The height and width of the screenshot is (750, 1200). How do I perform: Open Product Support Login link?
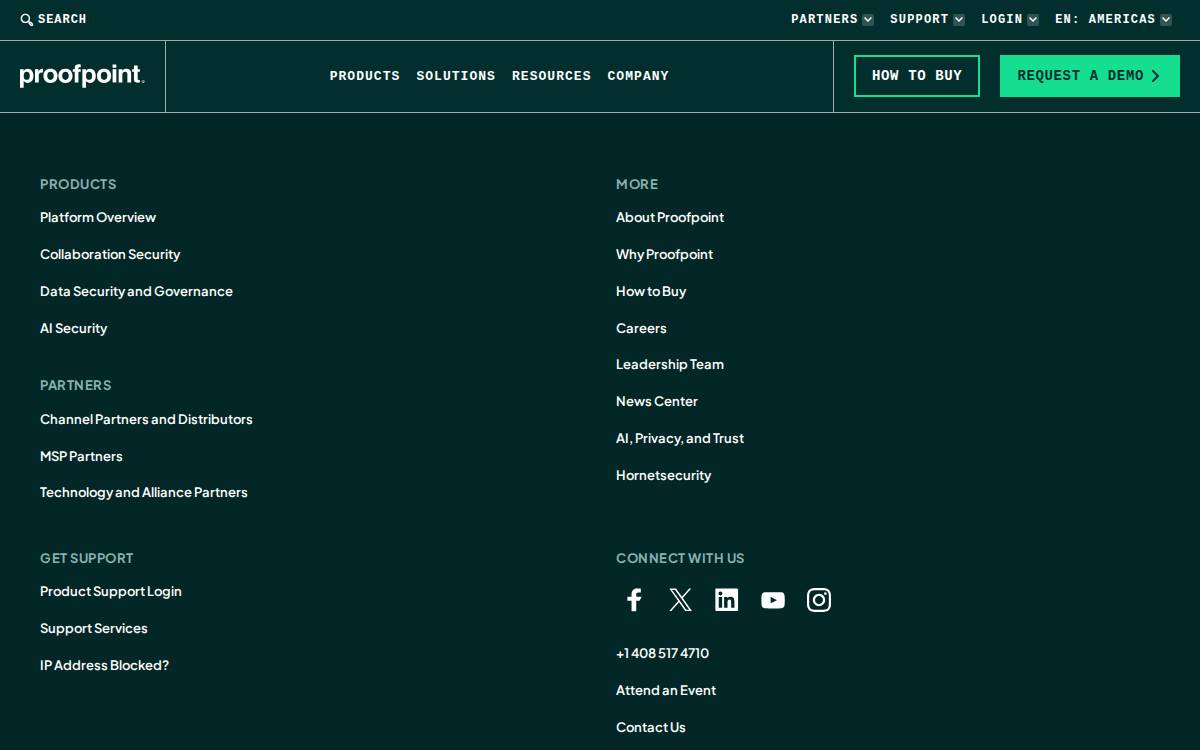tap(111, 591)
